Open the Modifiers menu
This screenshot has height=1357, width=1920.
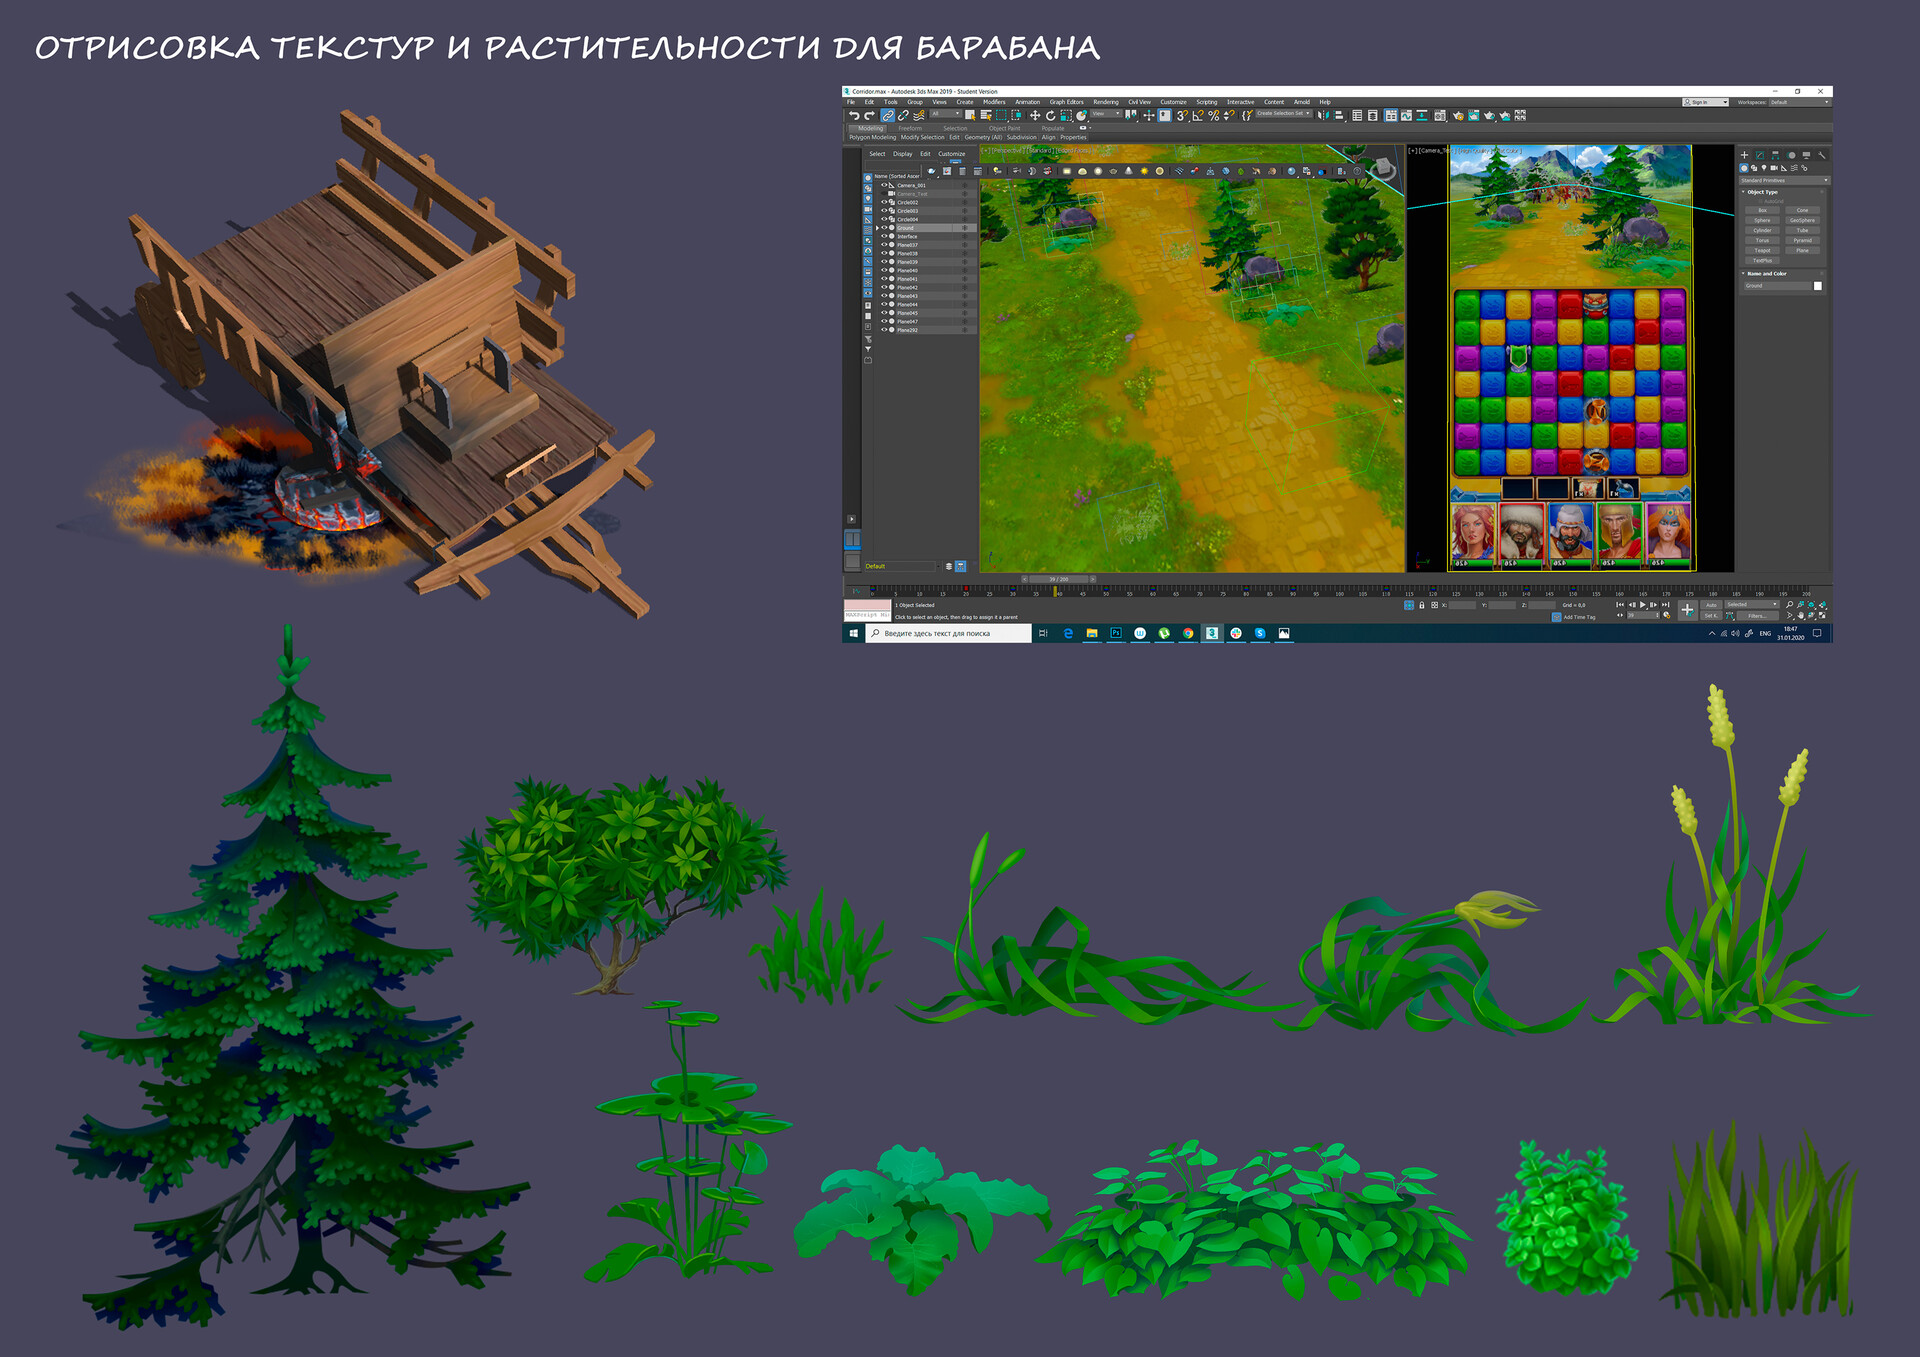point(994,102)
